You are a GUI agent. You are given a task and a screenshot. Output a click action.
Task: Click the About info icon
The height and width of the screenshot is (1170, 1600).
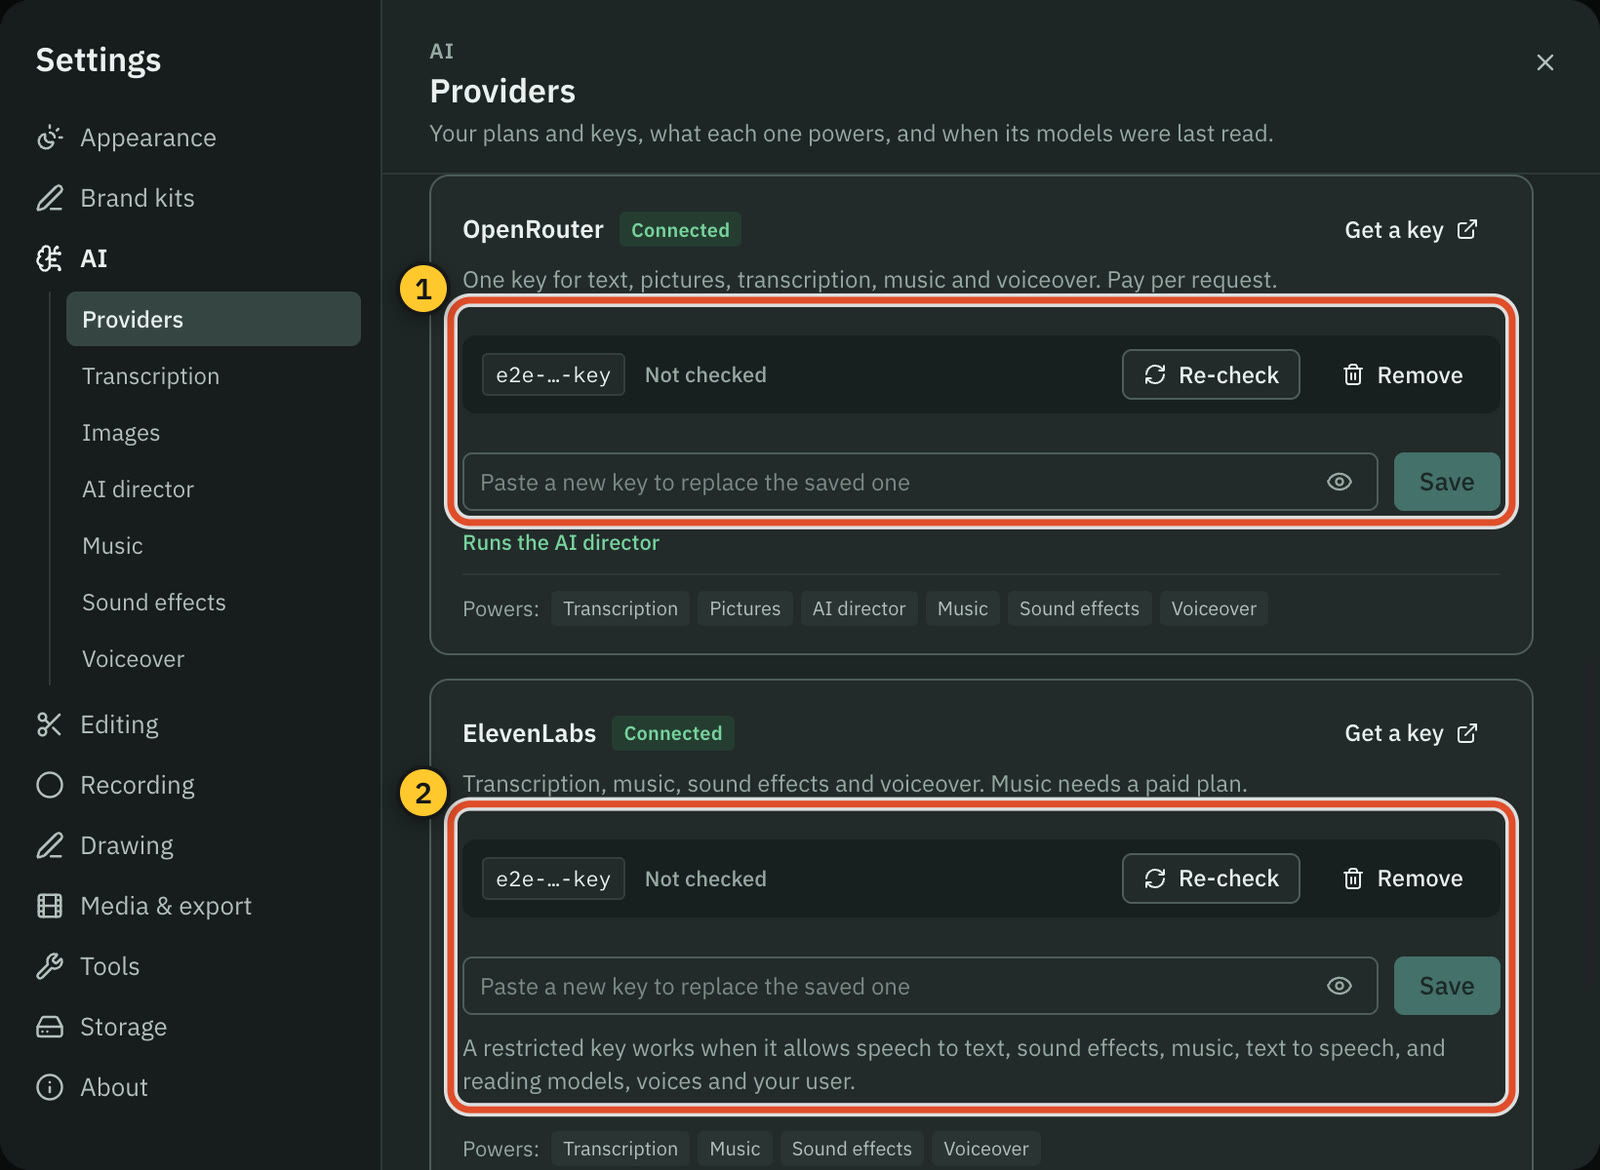(x=49, y=1087)
